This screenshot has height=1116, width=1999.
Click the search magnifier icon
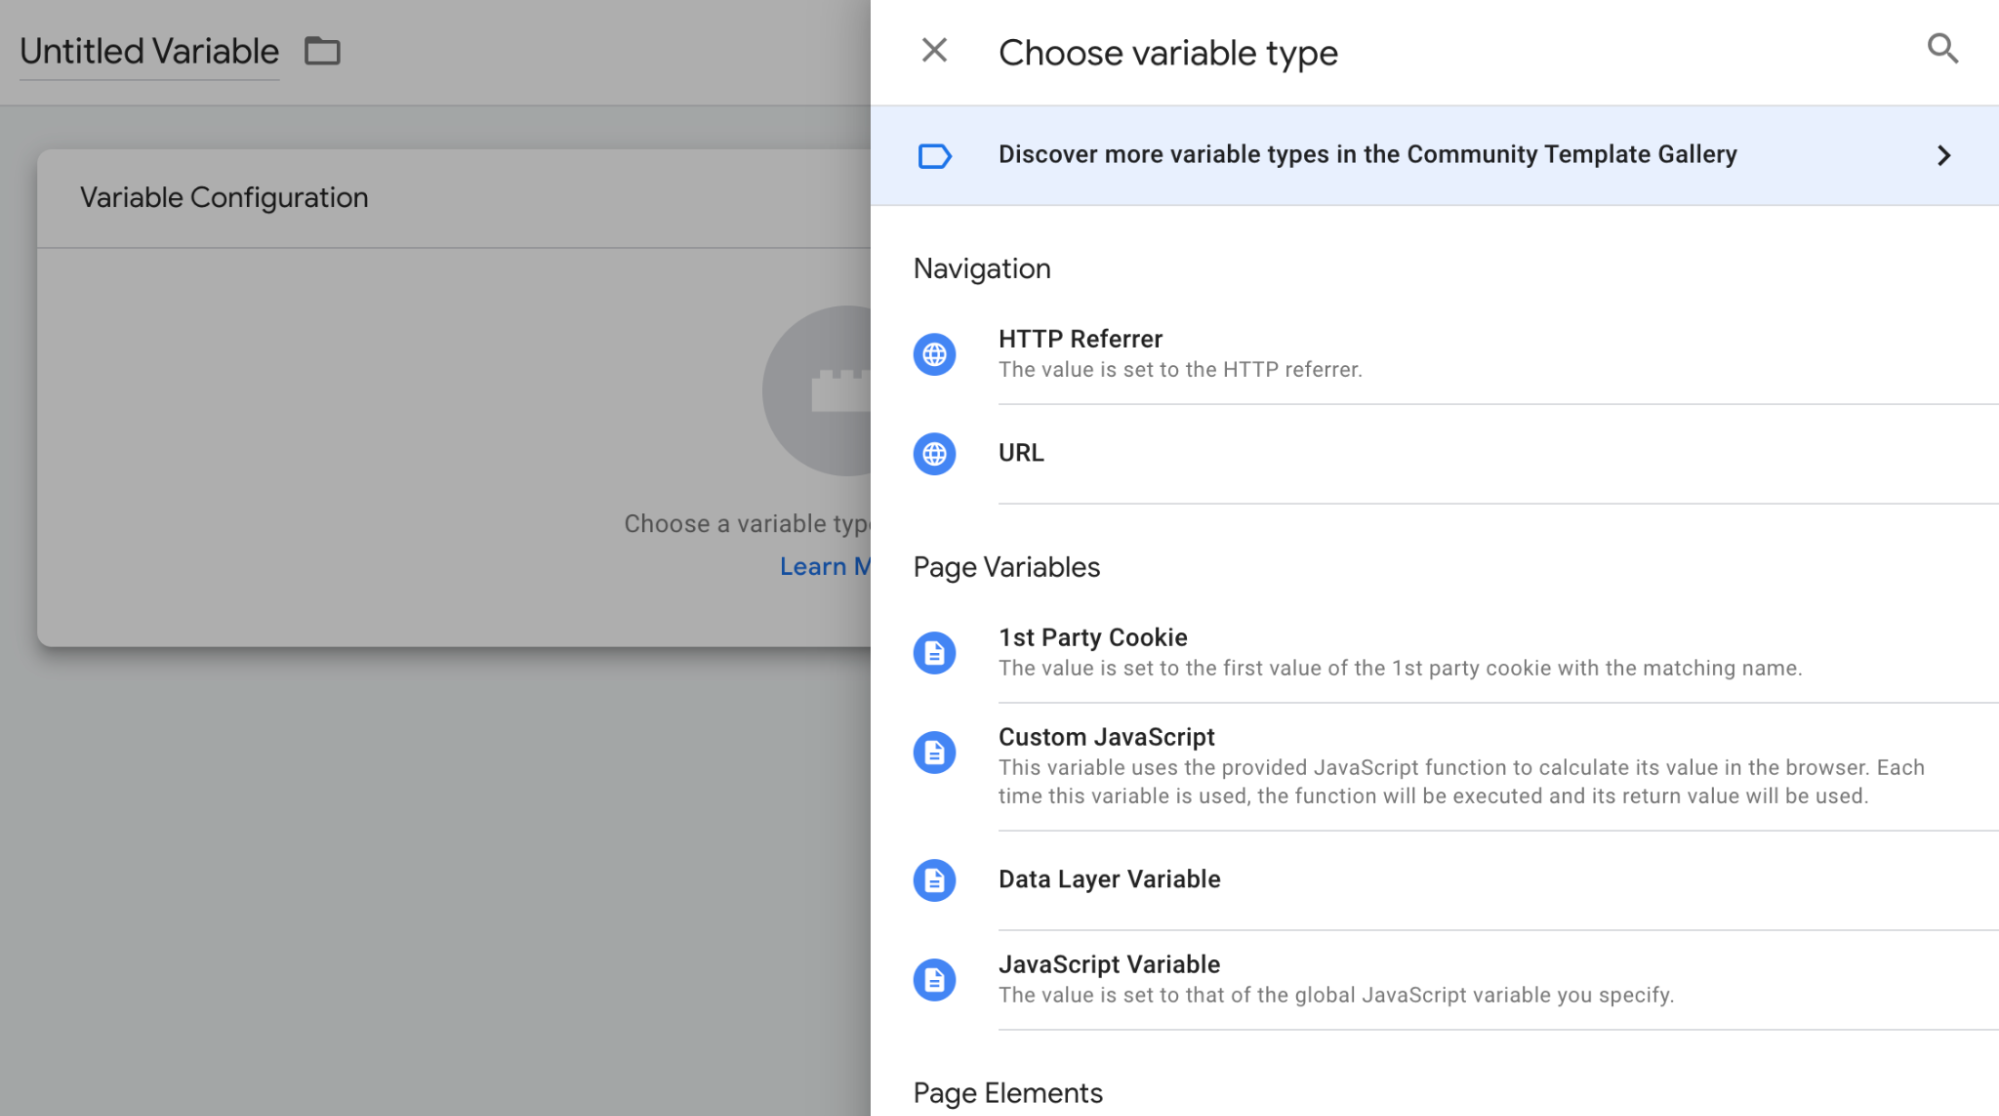pos(1942,48)
